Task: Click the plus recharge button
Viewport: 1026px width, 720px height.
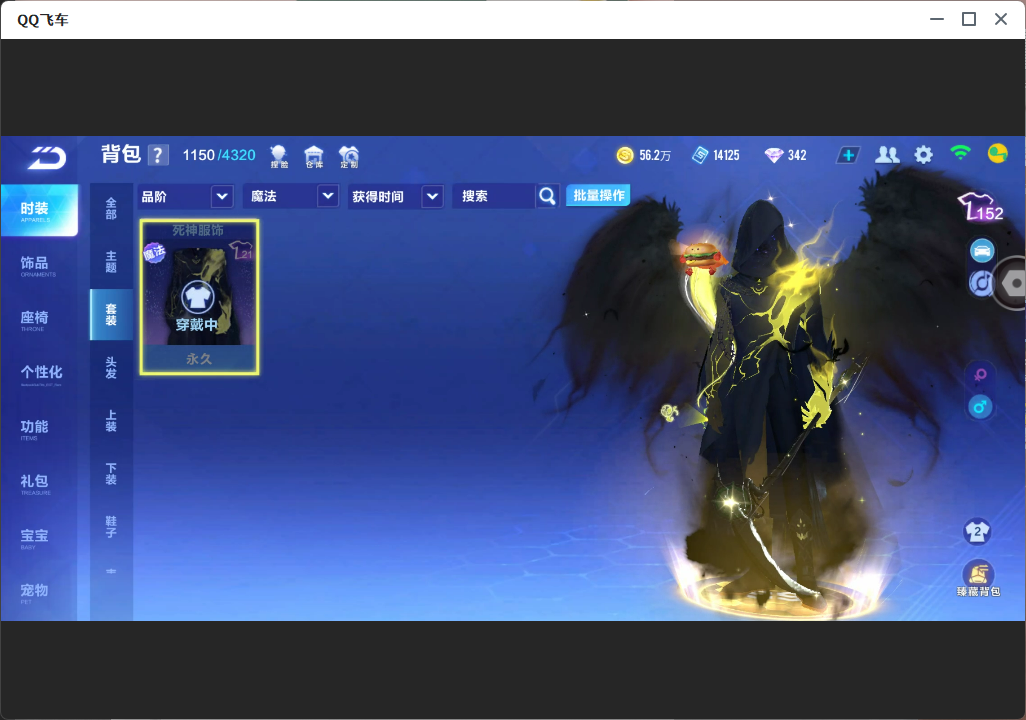Action: pos(848,155)
